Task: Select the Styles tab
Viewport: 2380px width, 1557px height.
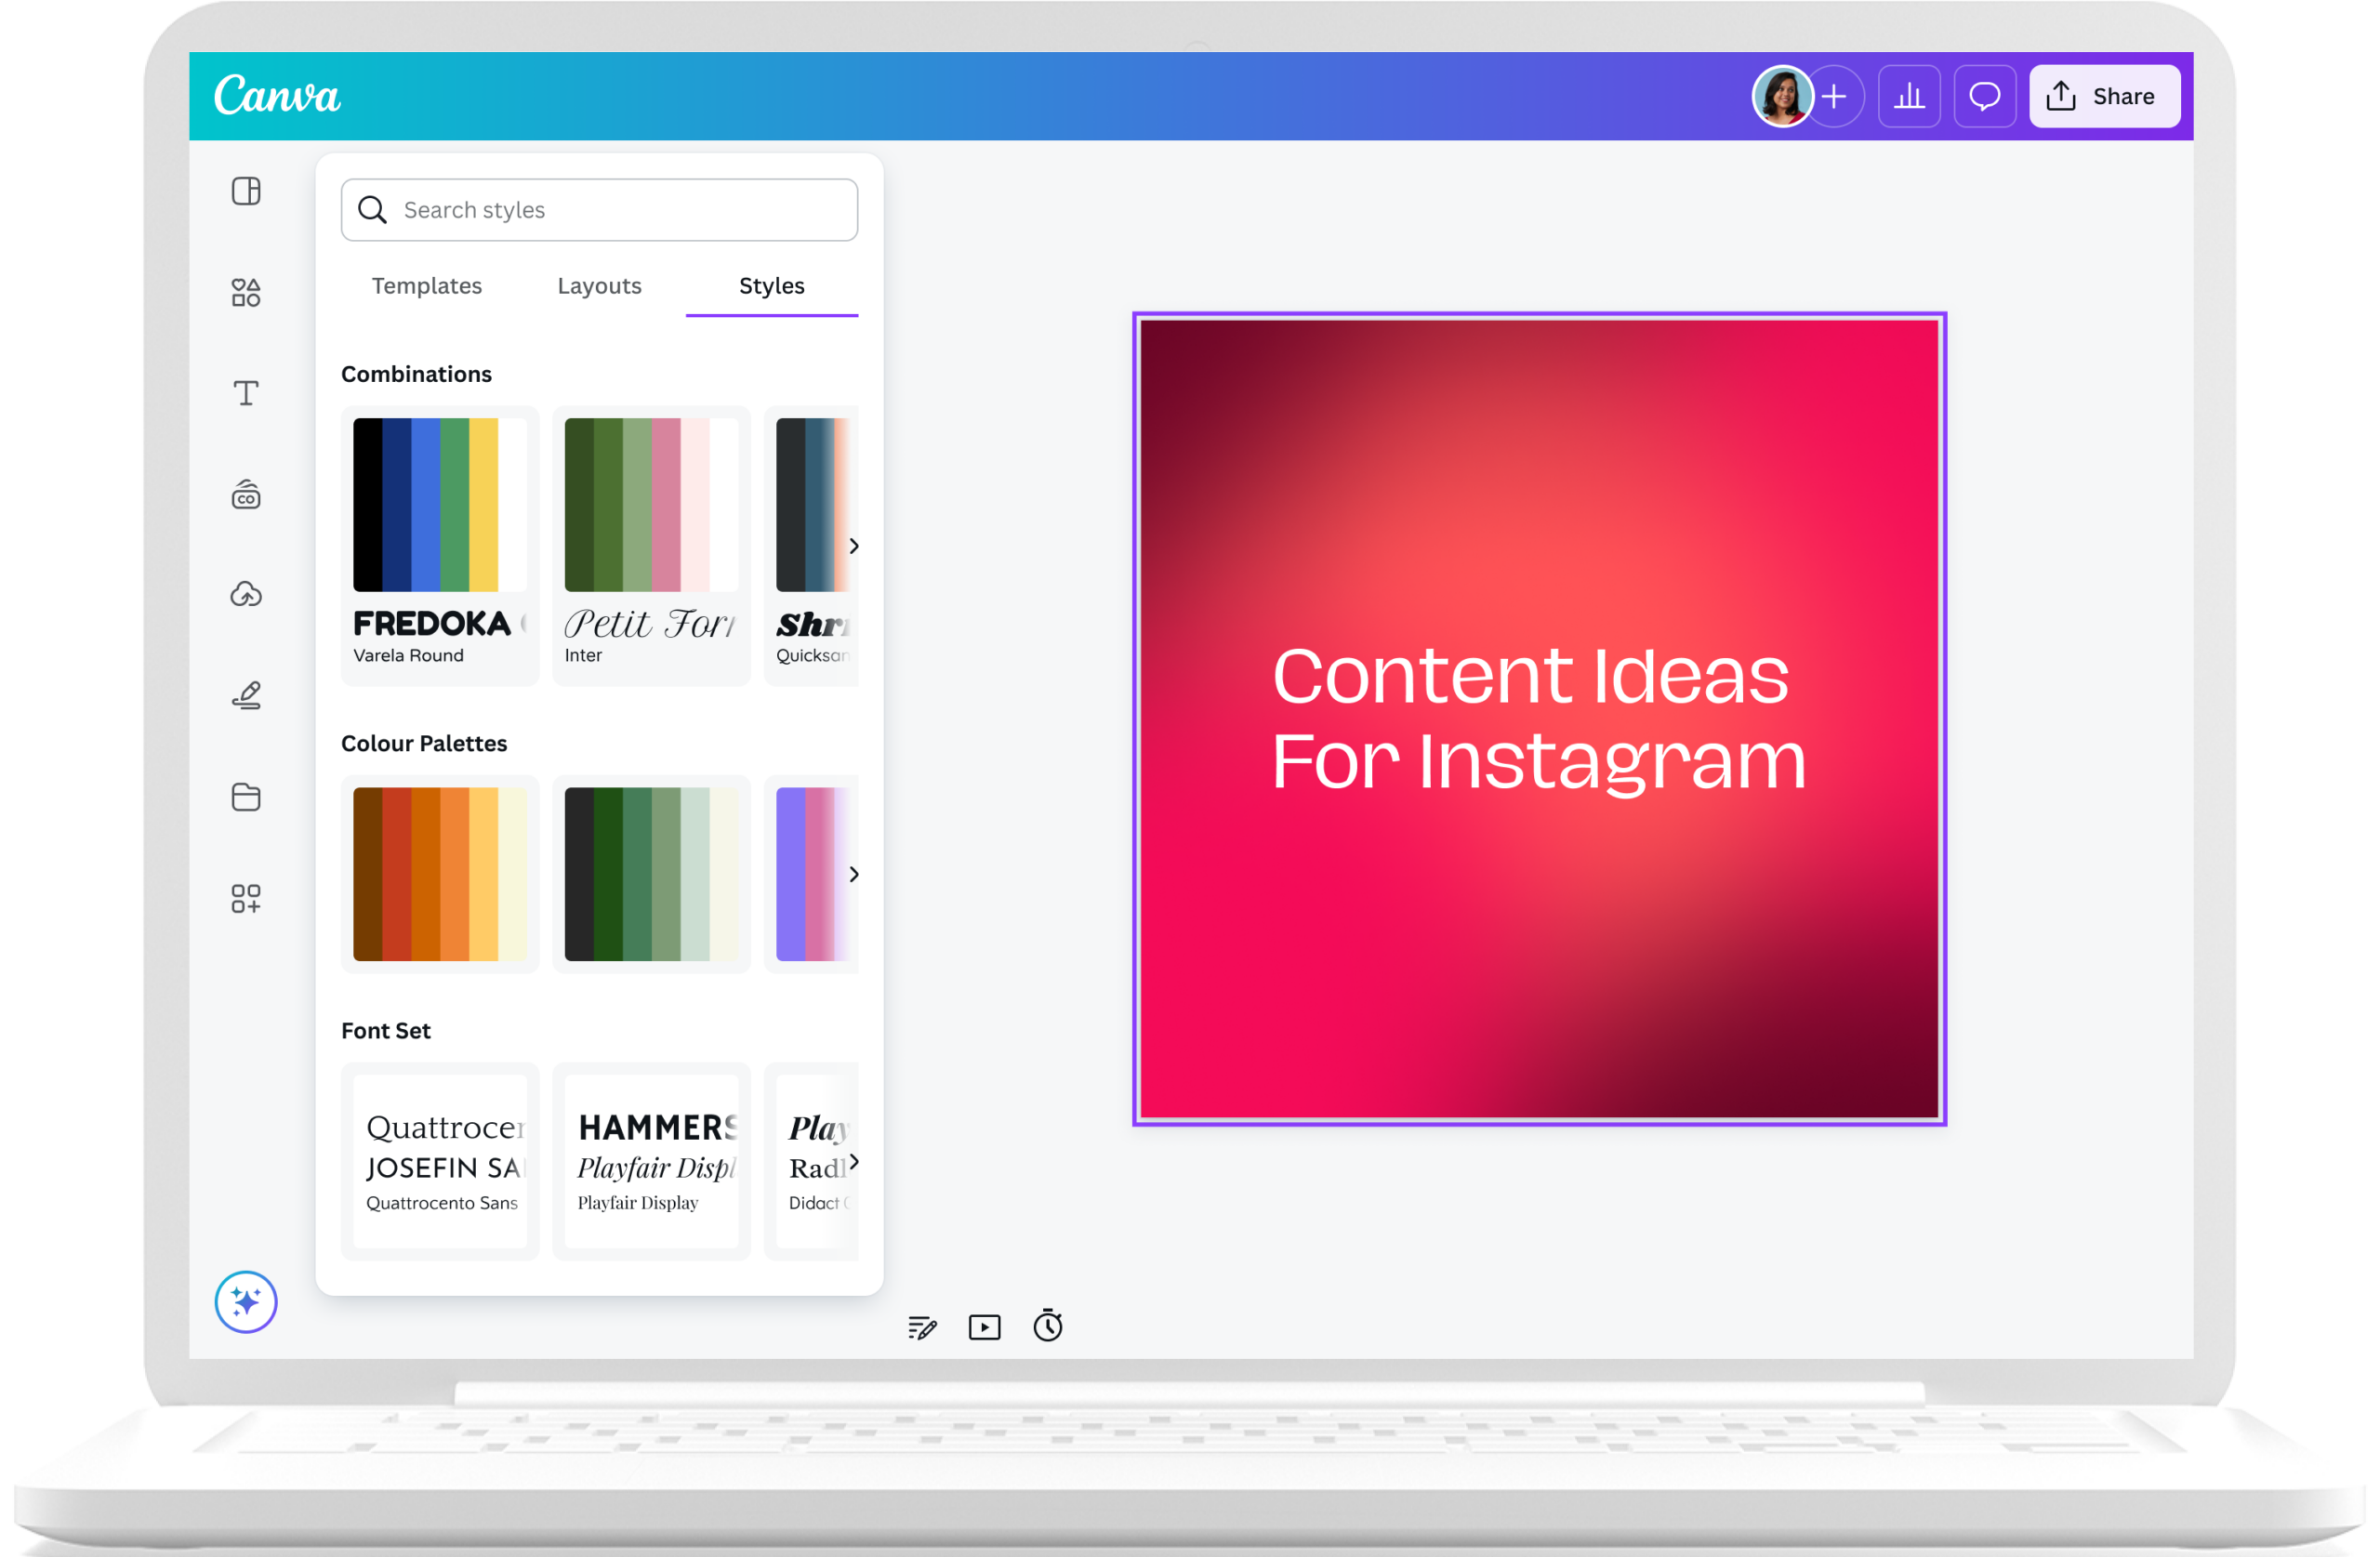Action: pyautogui.click(x=772, y=286)
